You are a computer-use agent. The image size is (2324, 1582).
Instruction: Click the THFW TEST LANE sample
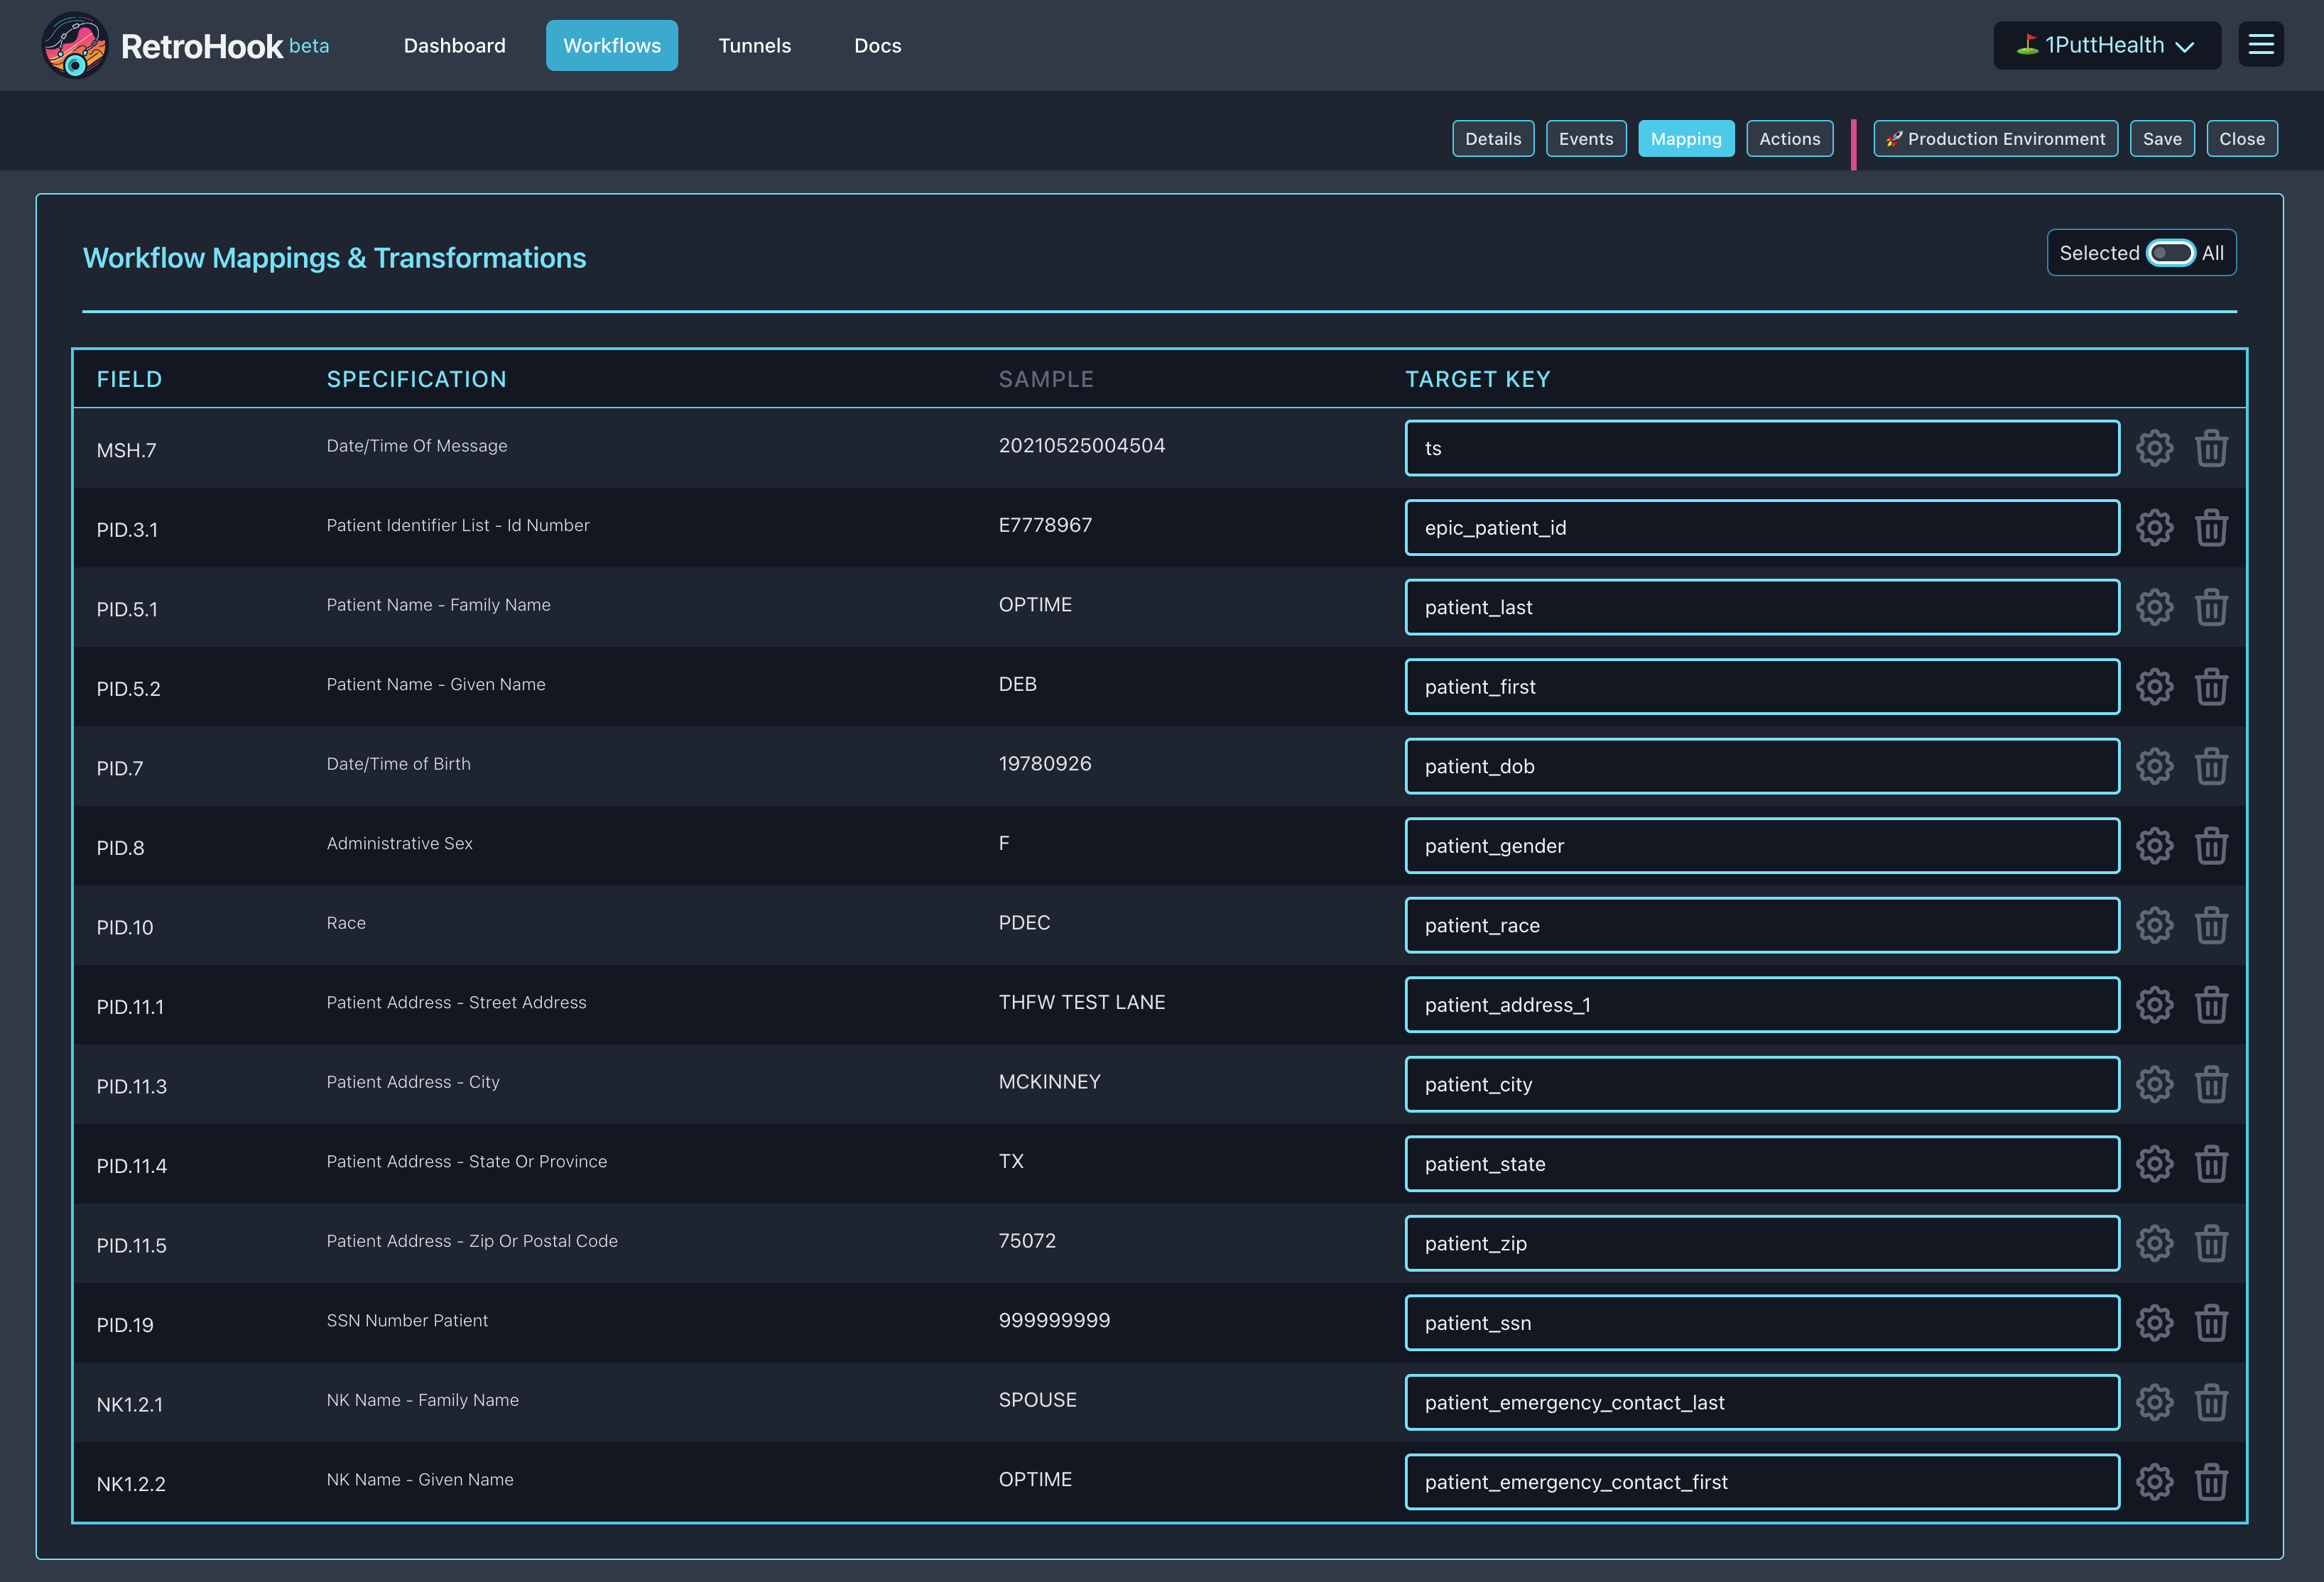1081,1002
